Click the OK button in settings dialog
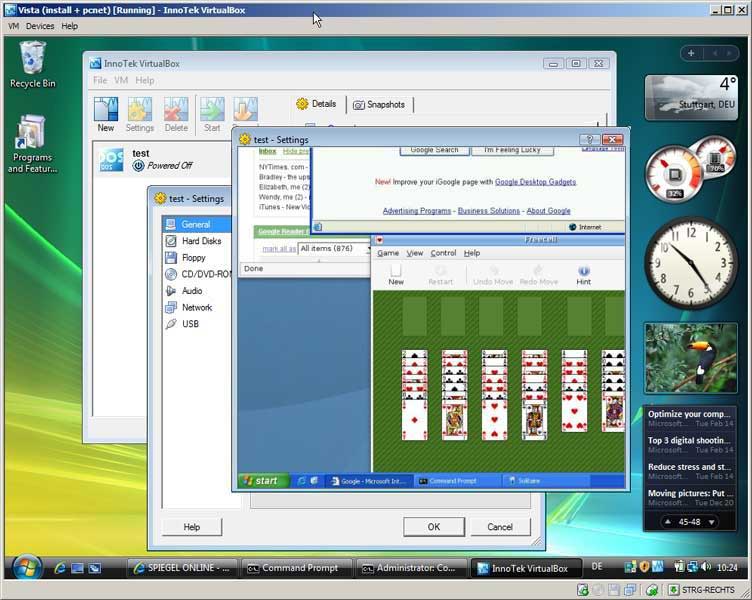This screenshot has height=600, width=752. [x=434, y=527]
